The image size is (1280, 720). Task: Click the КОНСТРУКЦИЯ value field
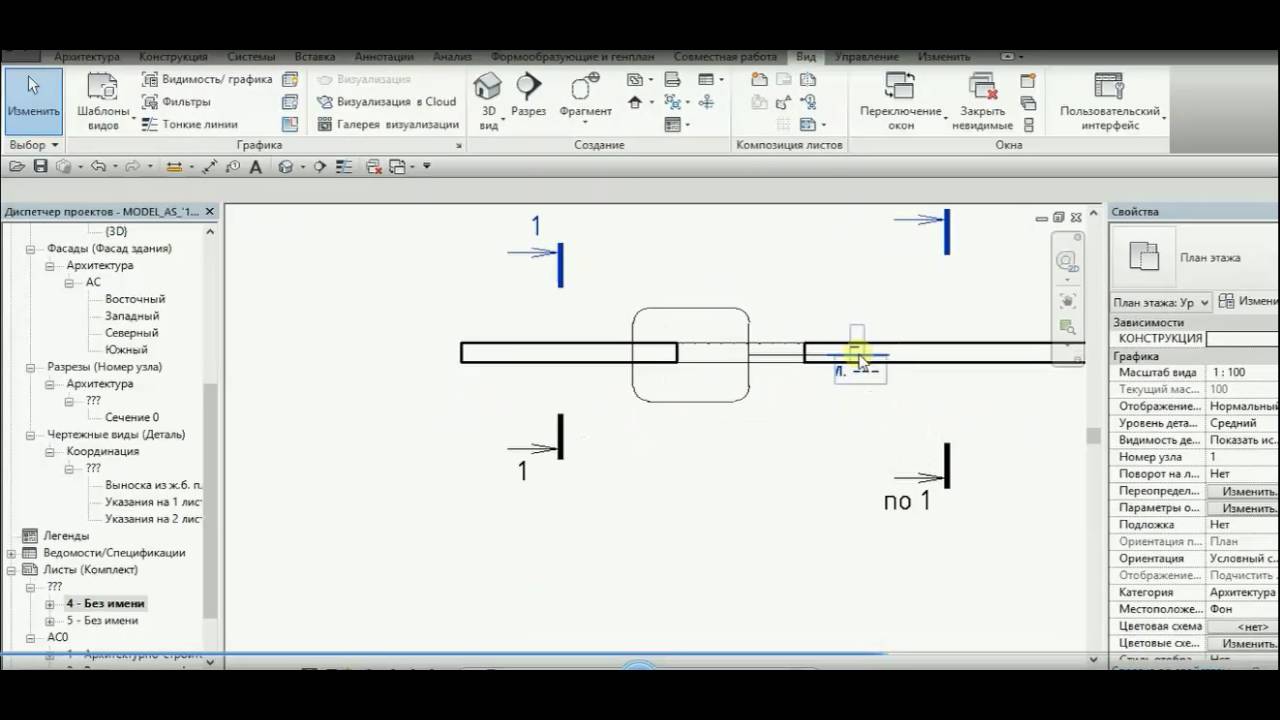(1243, 339)
